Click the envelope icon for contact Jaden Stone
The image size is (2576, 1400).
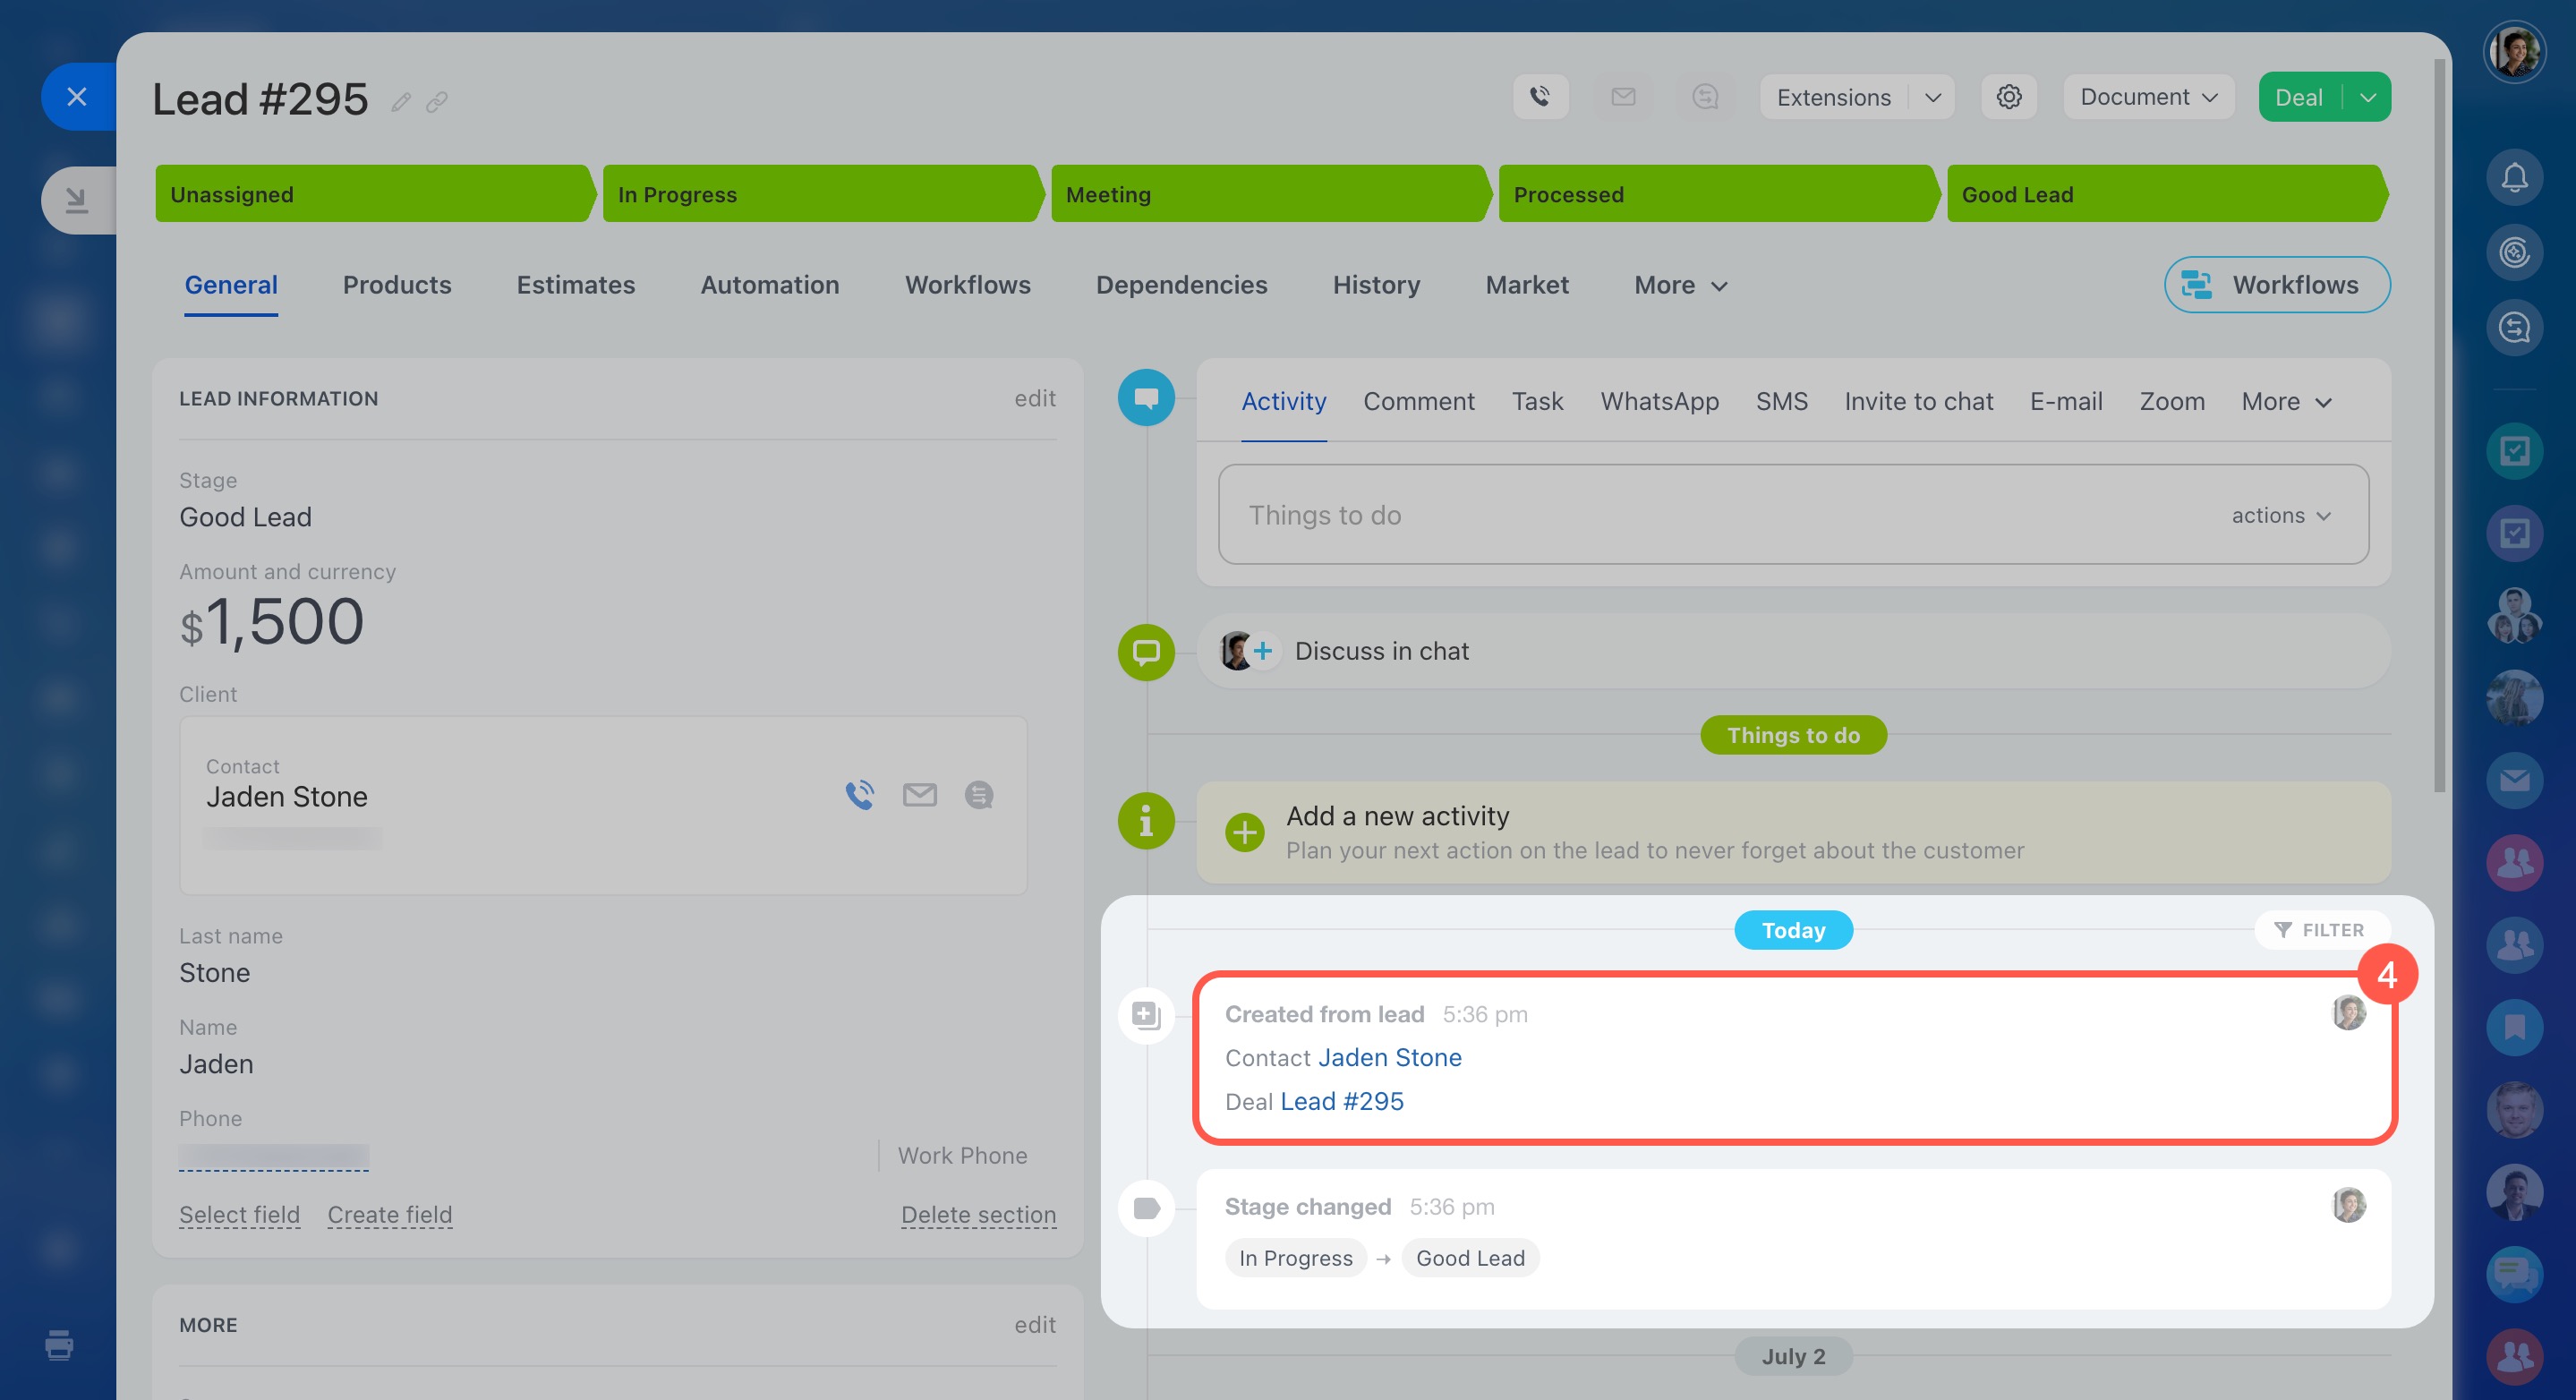919,795
